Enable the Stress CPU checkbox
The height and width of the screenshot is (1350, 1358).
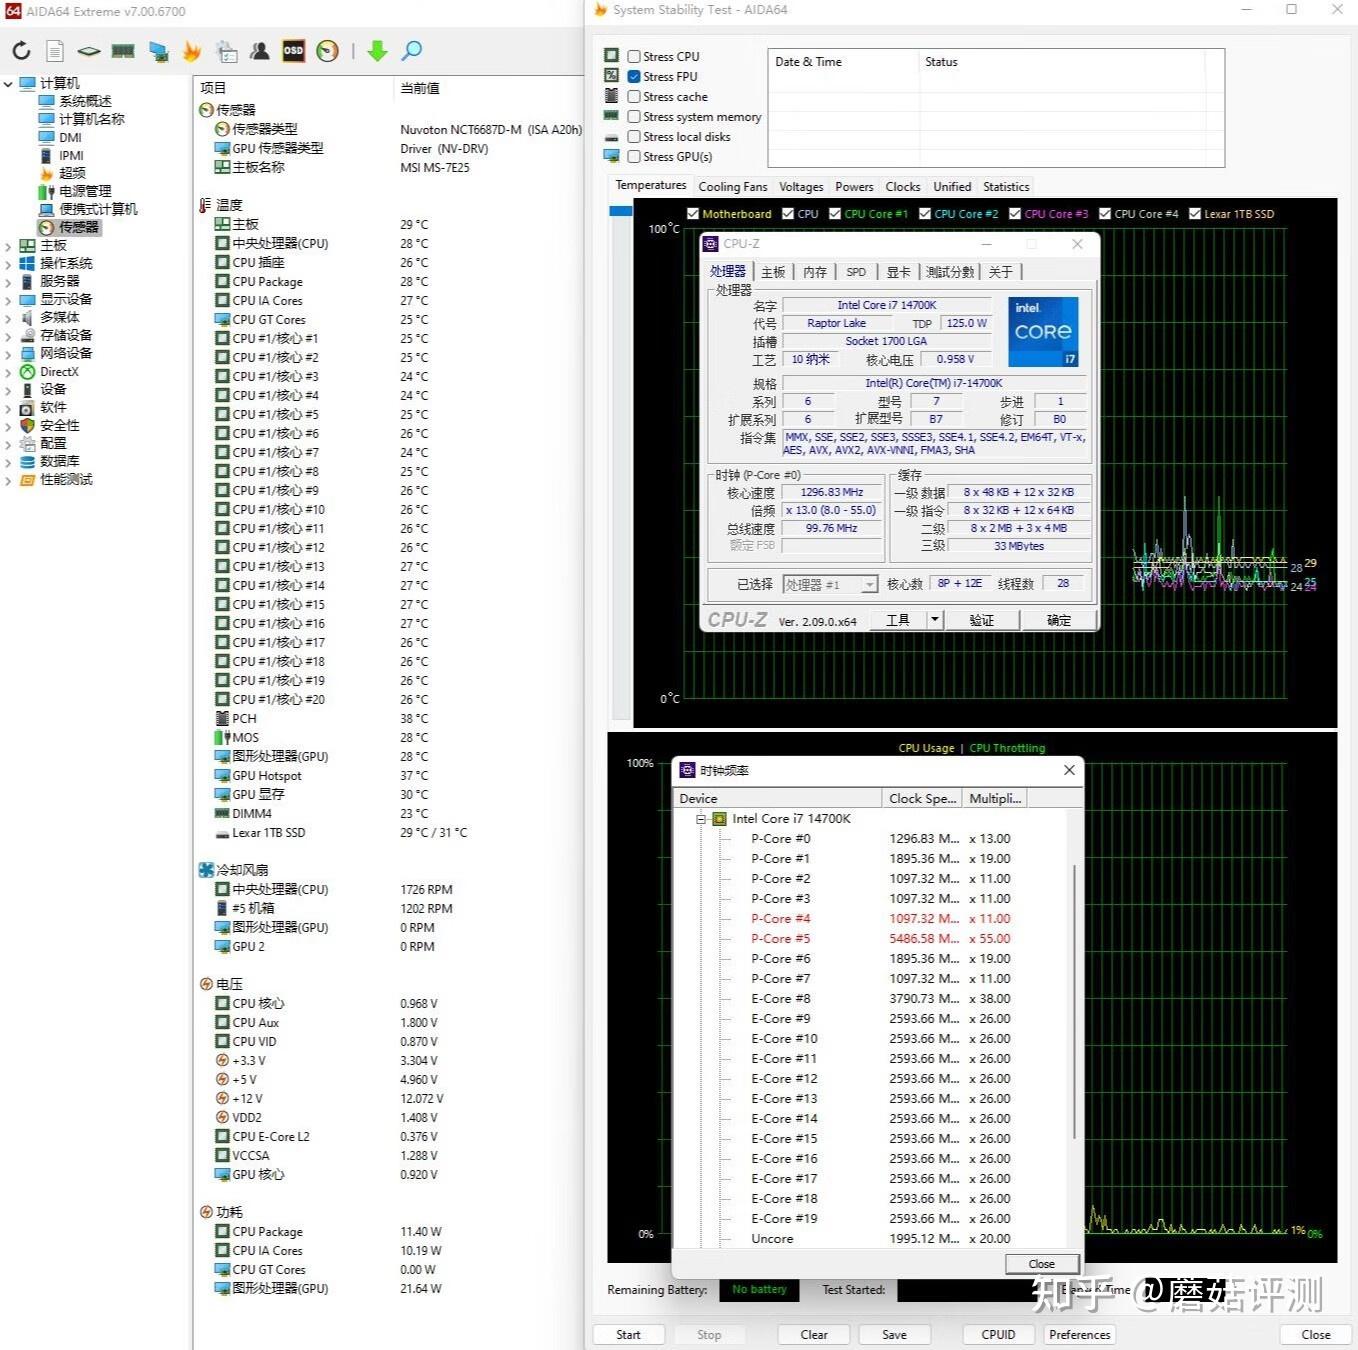point(634,56)
